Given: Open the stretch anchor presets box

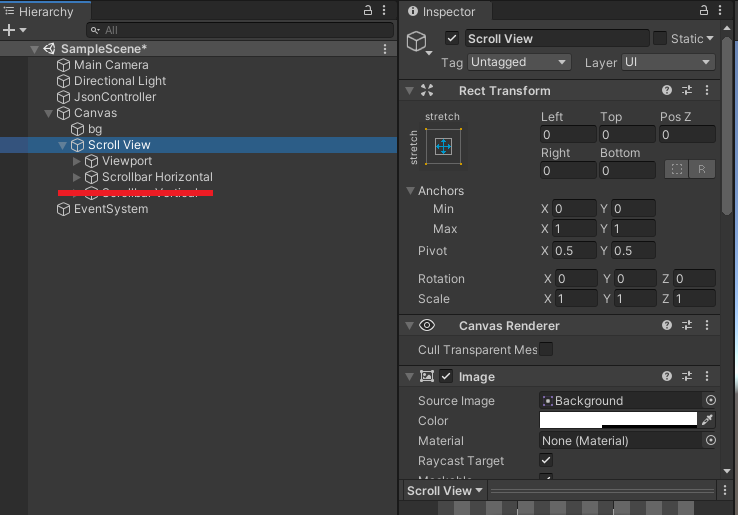Looking at the screenshot, I should pyautogui.click(x=443, y=146).
